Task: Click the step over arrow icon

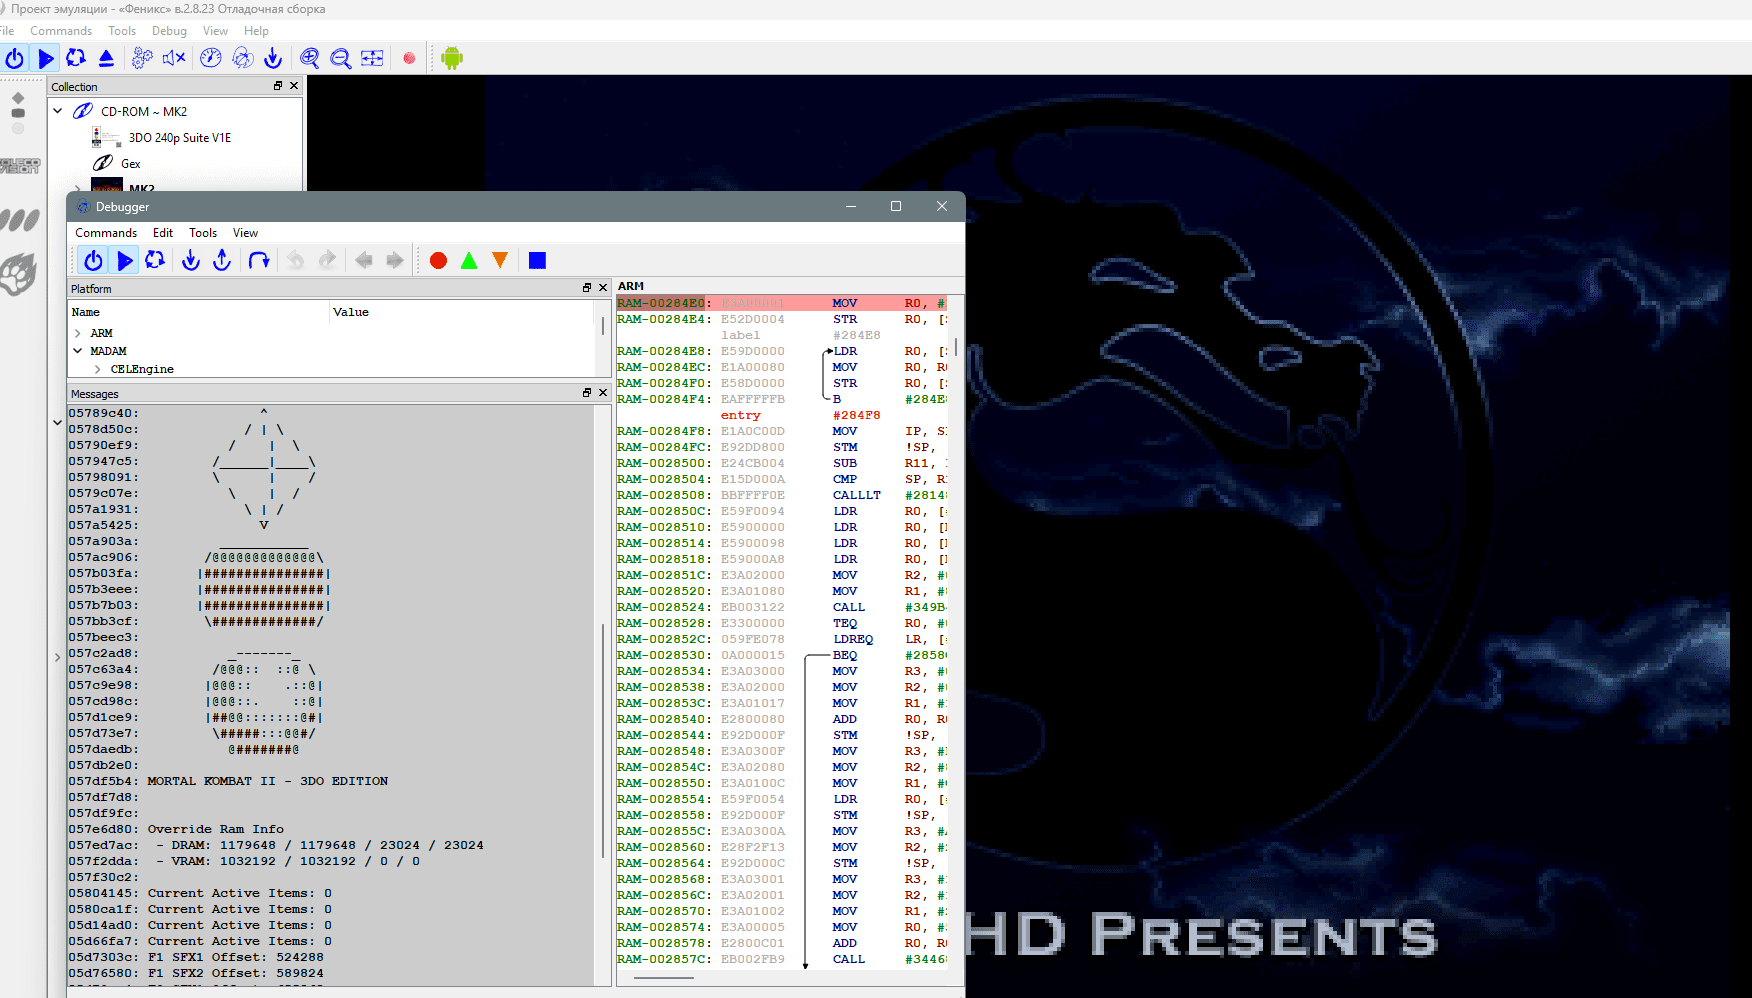Action: 259,260
